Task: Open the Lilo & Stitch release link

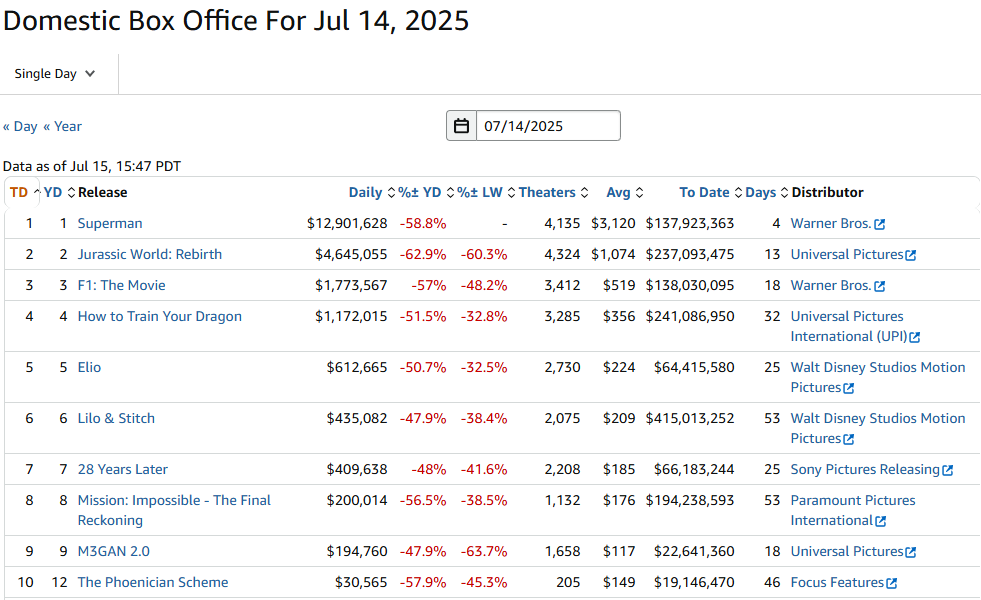Action: coord(116,418)
